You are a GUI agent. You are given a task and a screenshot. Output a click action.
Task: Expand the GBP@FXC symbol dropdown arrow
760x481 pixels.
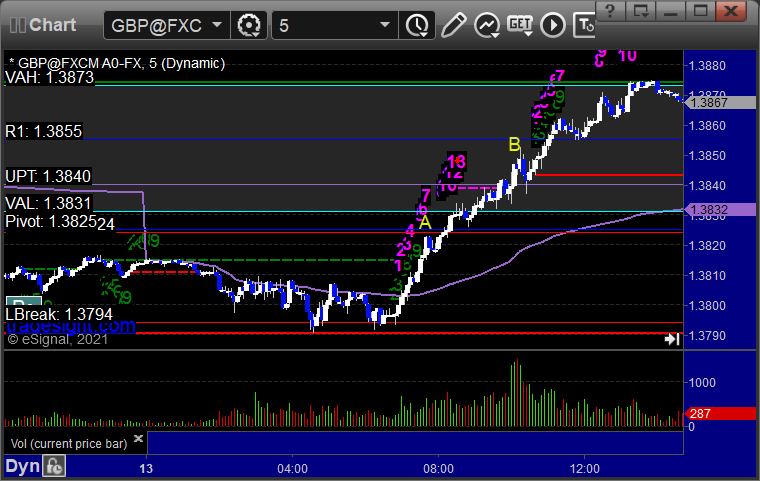pos(217,24)
